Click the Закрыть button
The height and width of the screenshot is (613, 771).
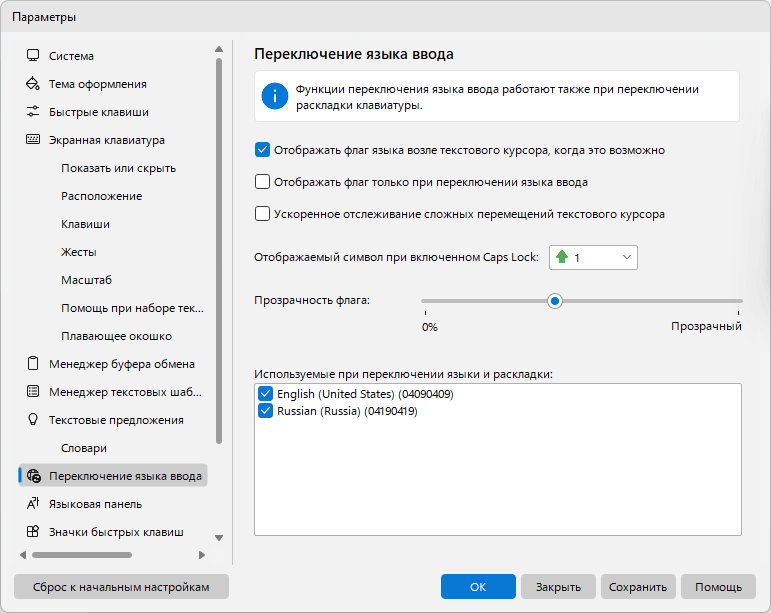[558, 586]
